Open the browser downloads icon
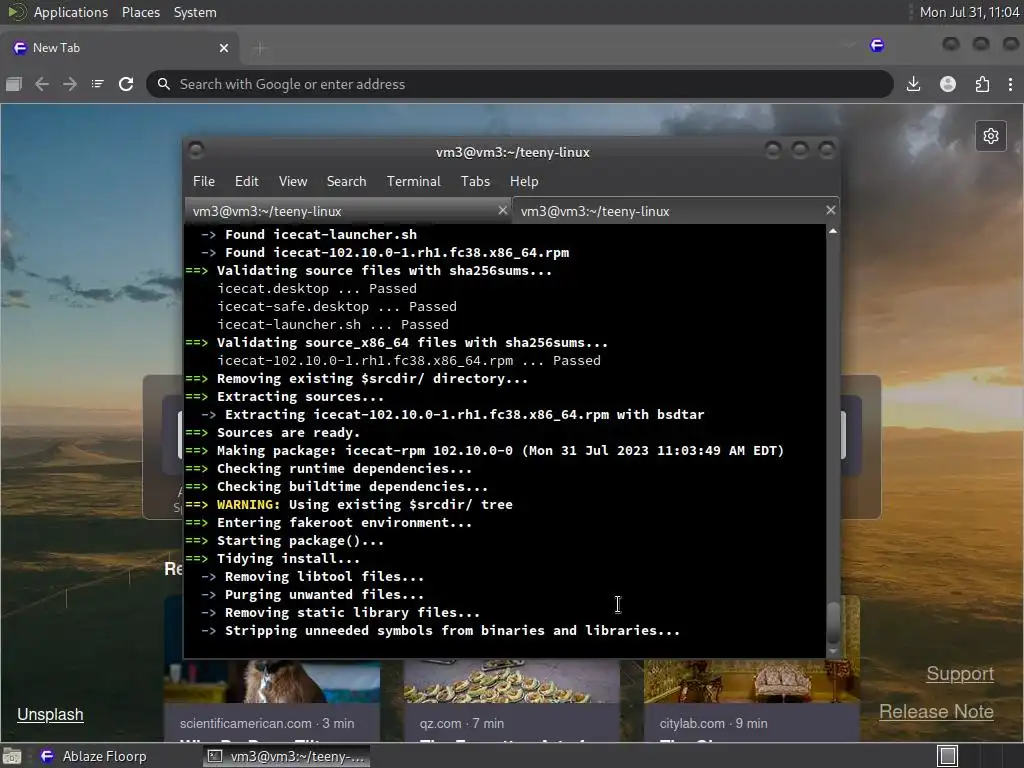The height and width of the screenshot is (768, 1024). [x=914, y=84]
